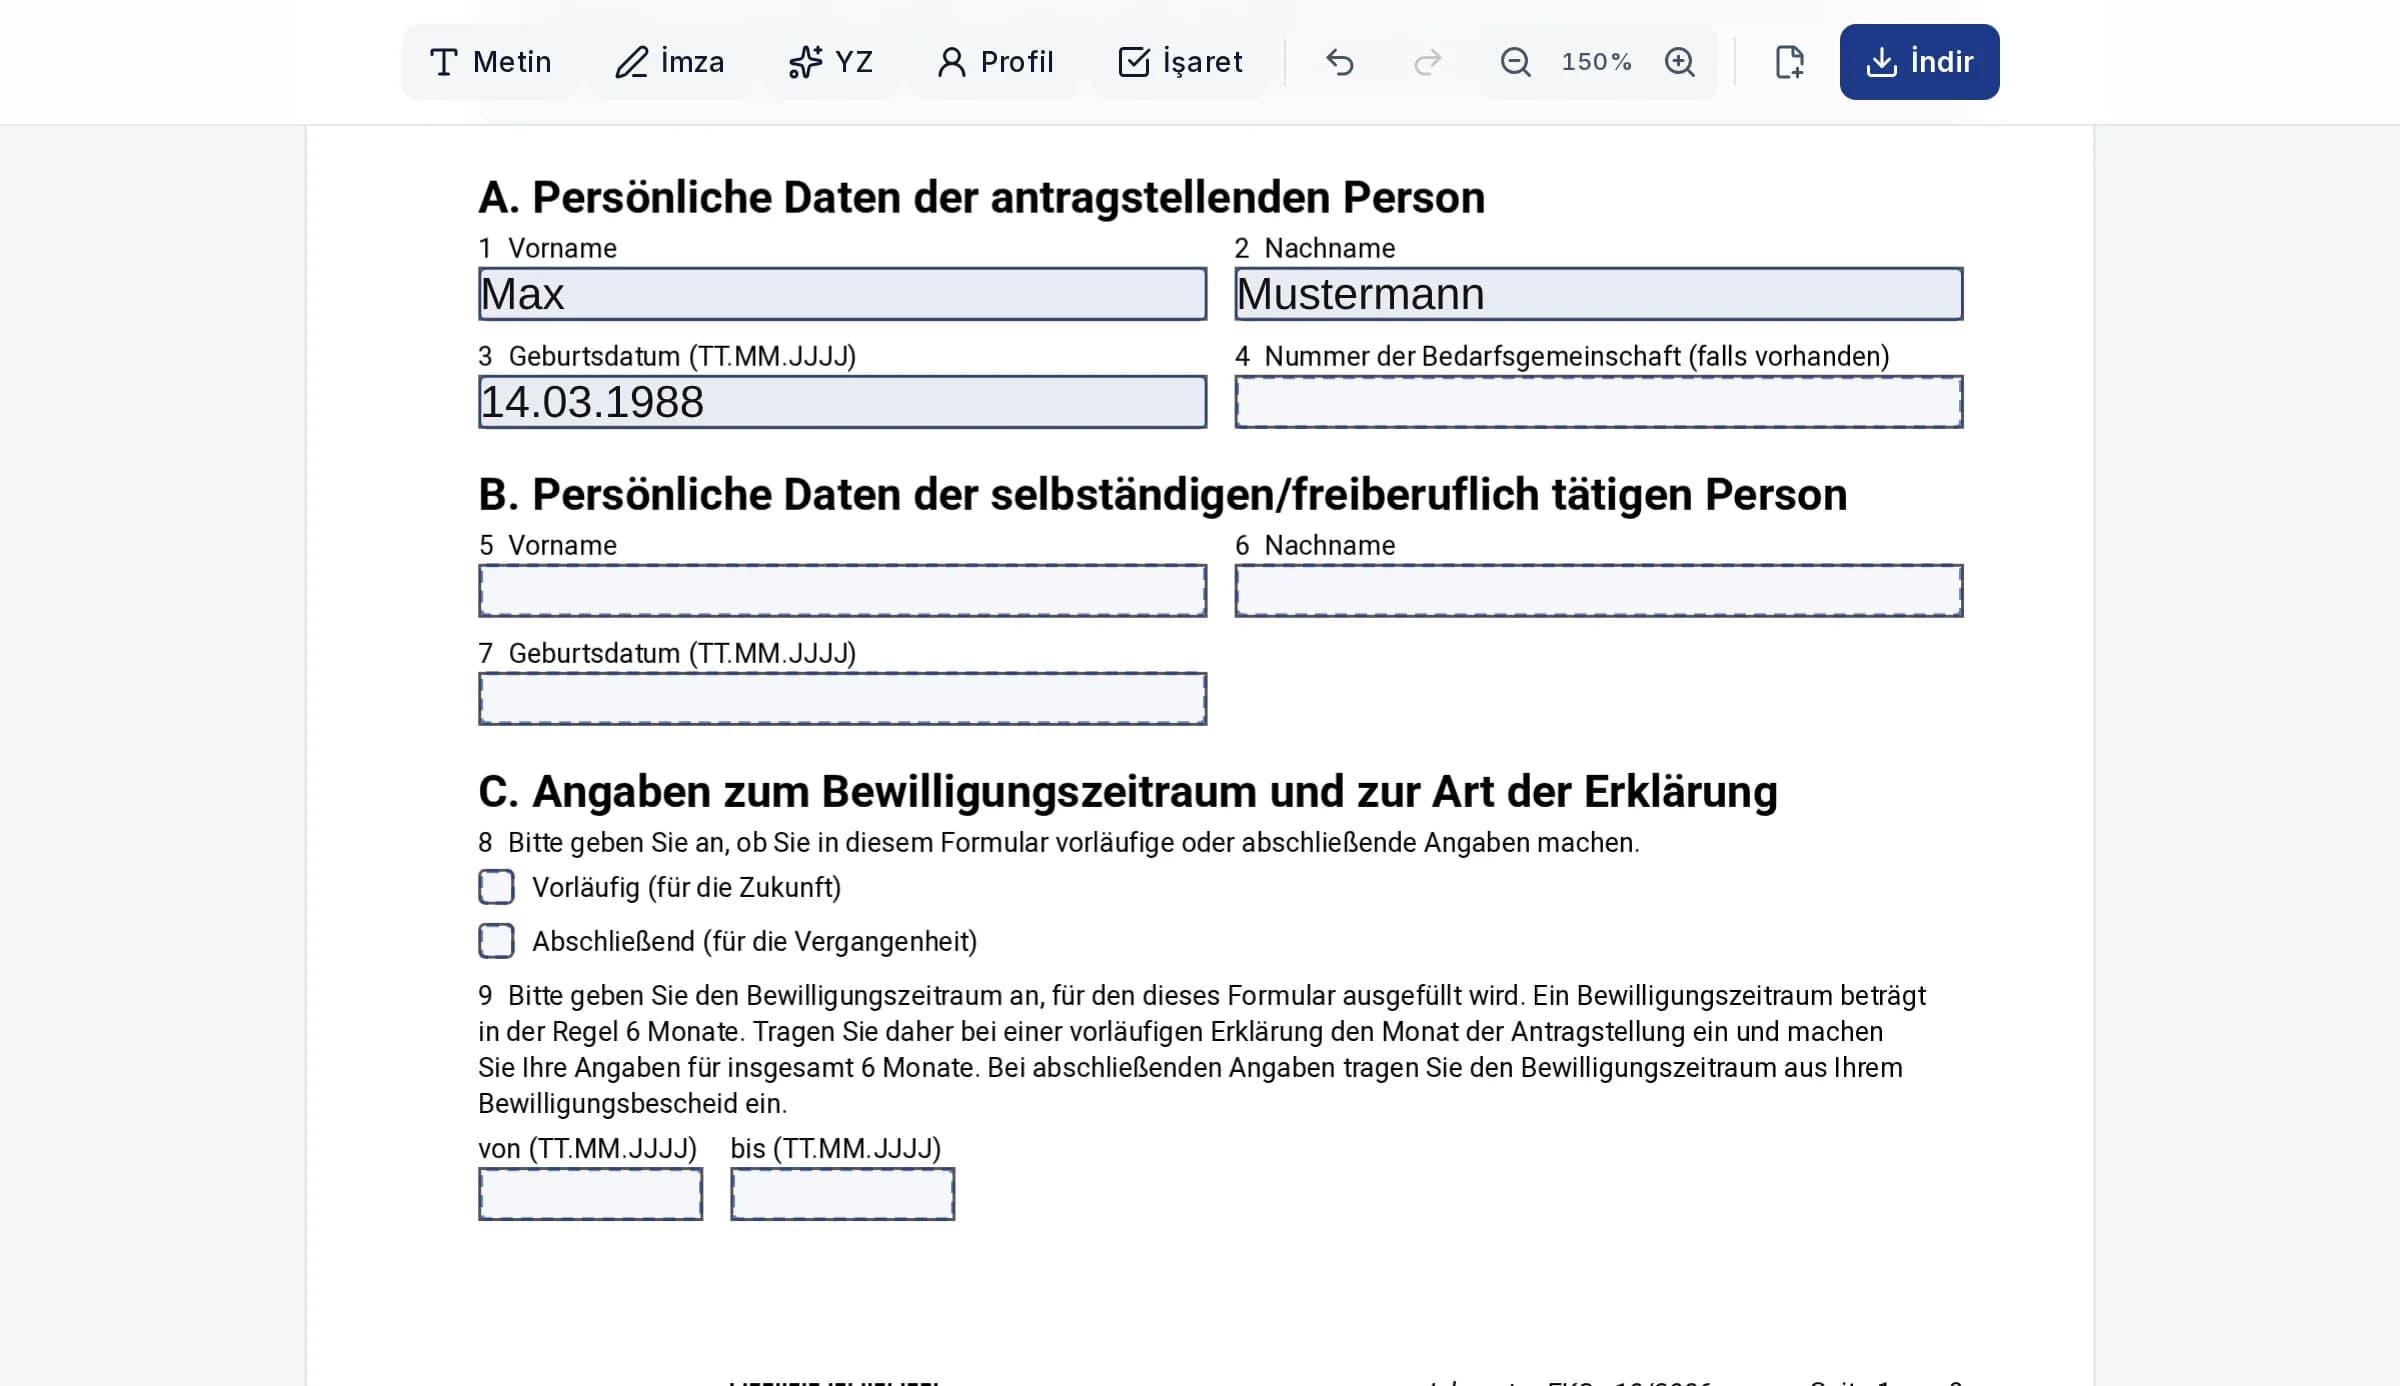Focus the field 7 Geburtsdatum input

(842, 699)
